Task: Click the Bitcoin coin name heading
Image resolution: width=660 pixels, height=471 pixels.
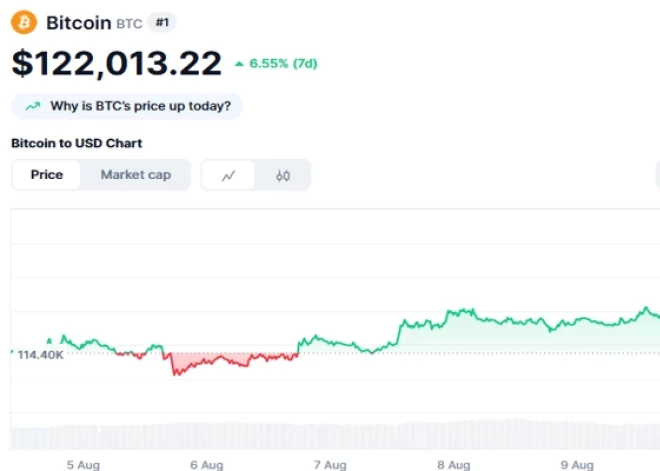Action: (x=79, y=22)
